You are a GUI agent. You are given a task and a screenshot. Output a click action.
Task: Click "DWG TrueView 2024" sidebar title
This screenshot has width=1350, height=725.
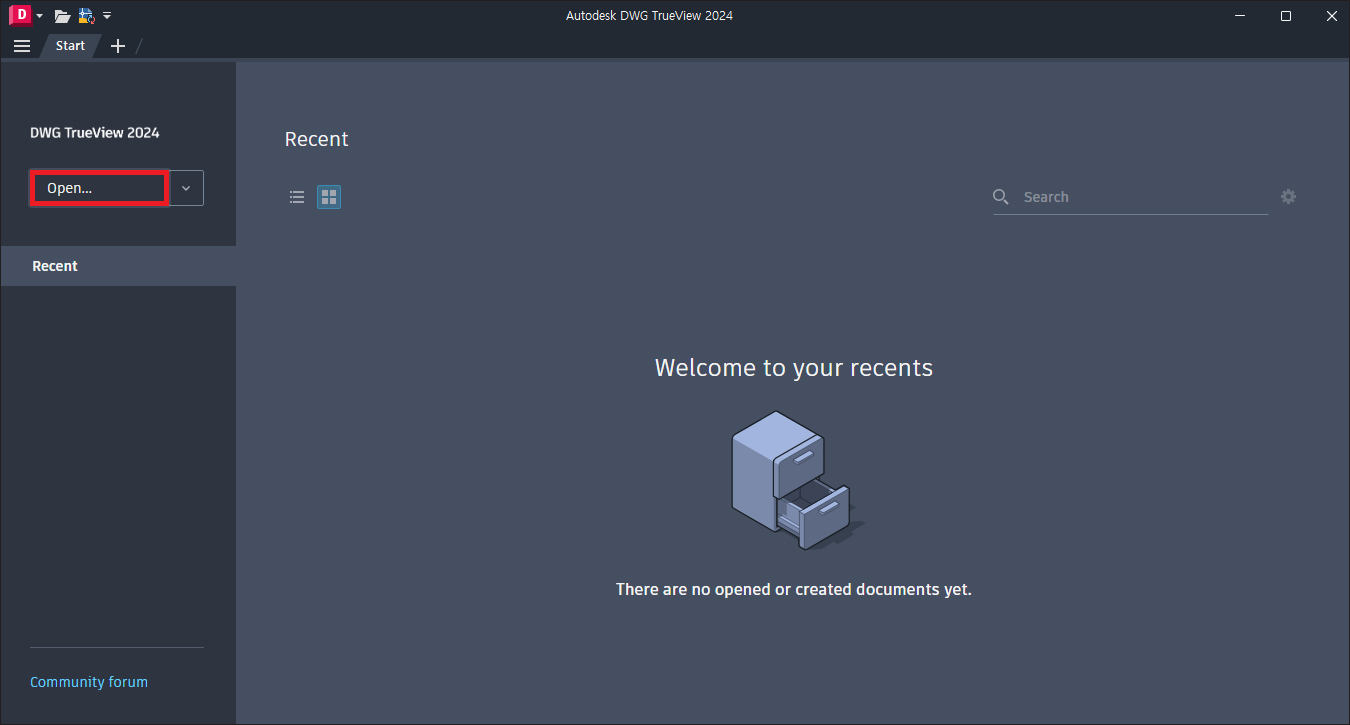tap(95, 133)
